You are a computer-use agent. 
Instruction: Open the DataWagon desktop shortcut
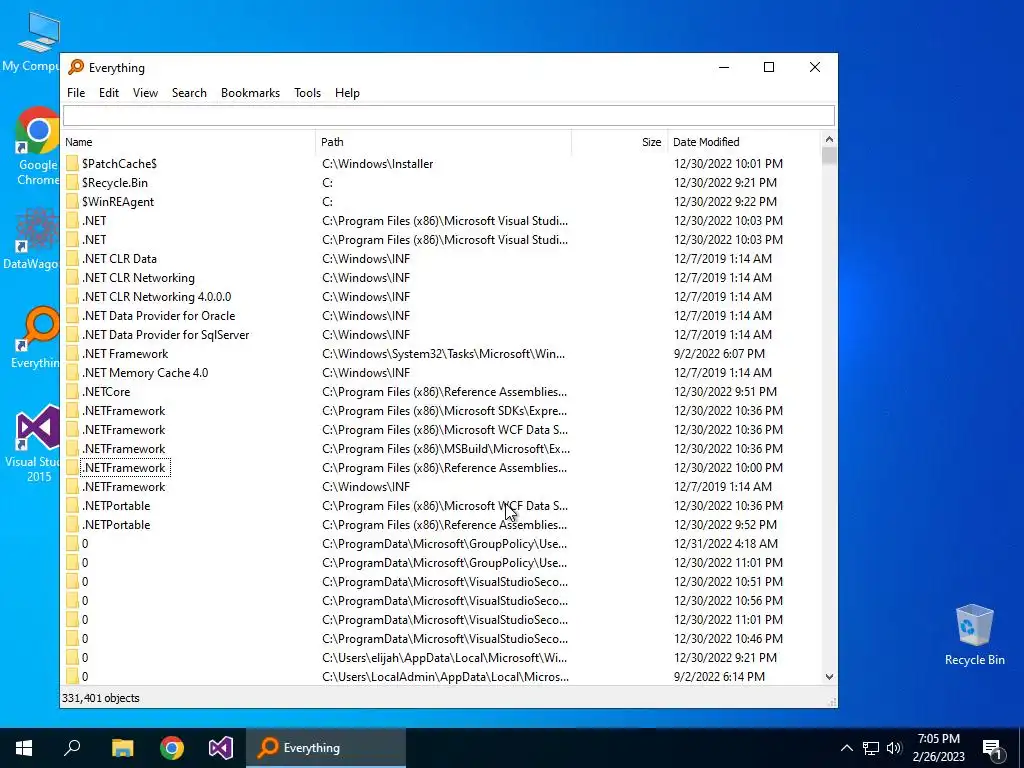pyautogui.click(x=31, y=238)
